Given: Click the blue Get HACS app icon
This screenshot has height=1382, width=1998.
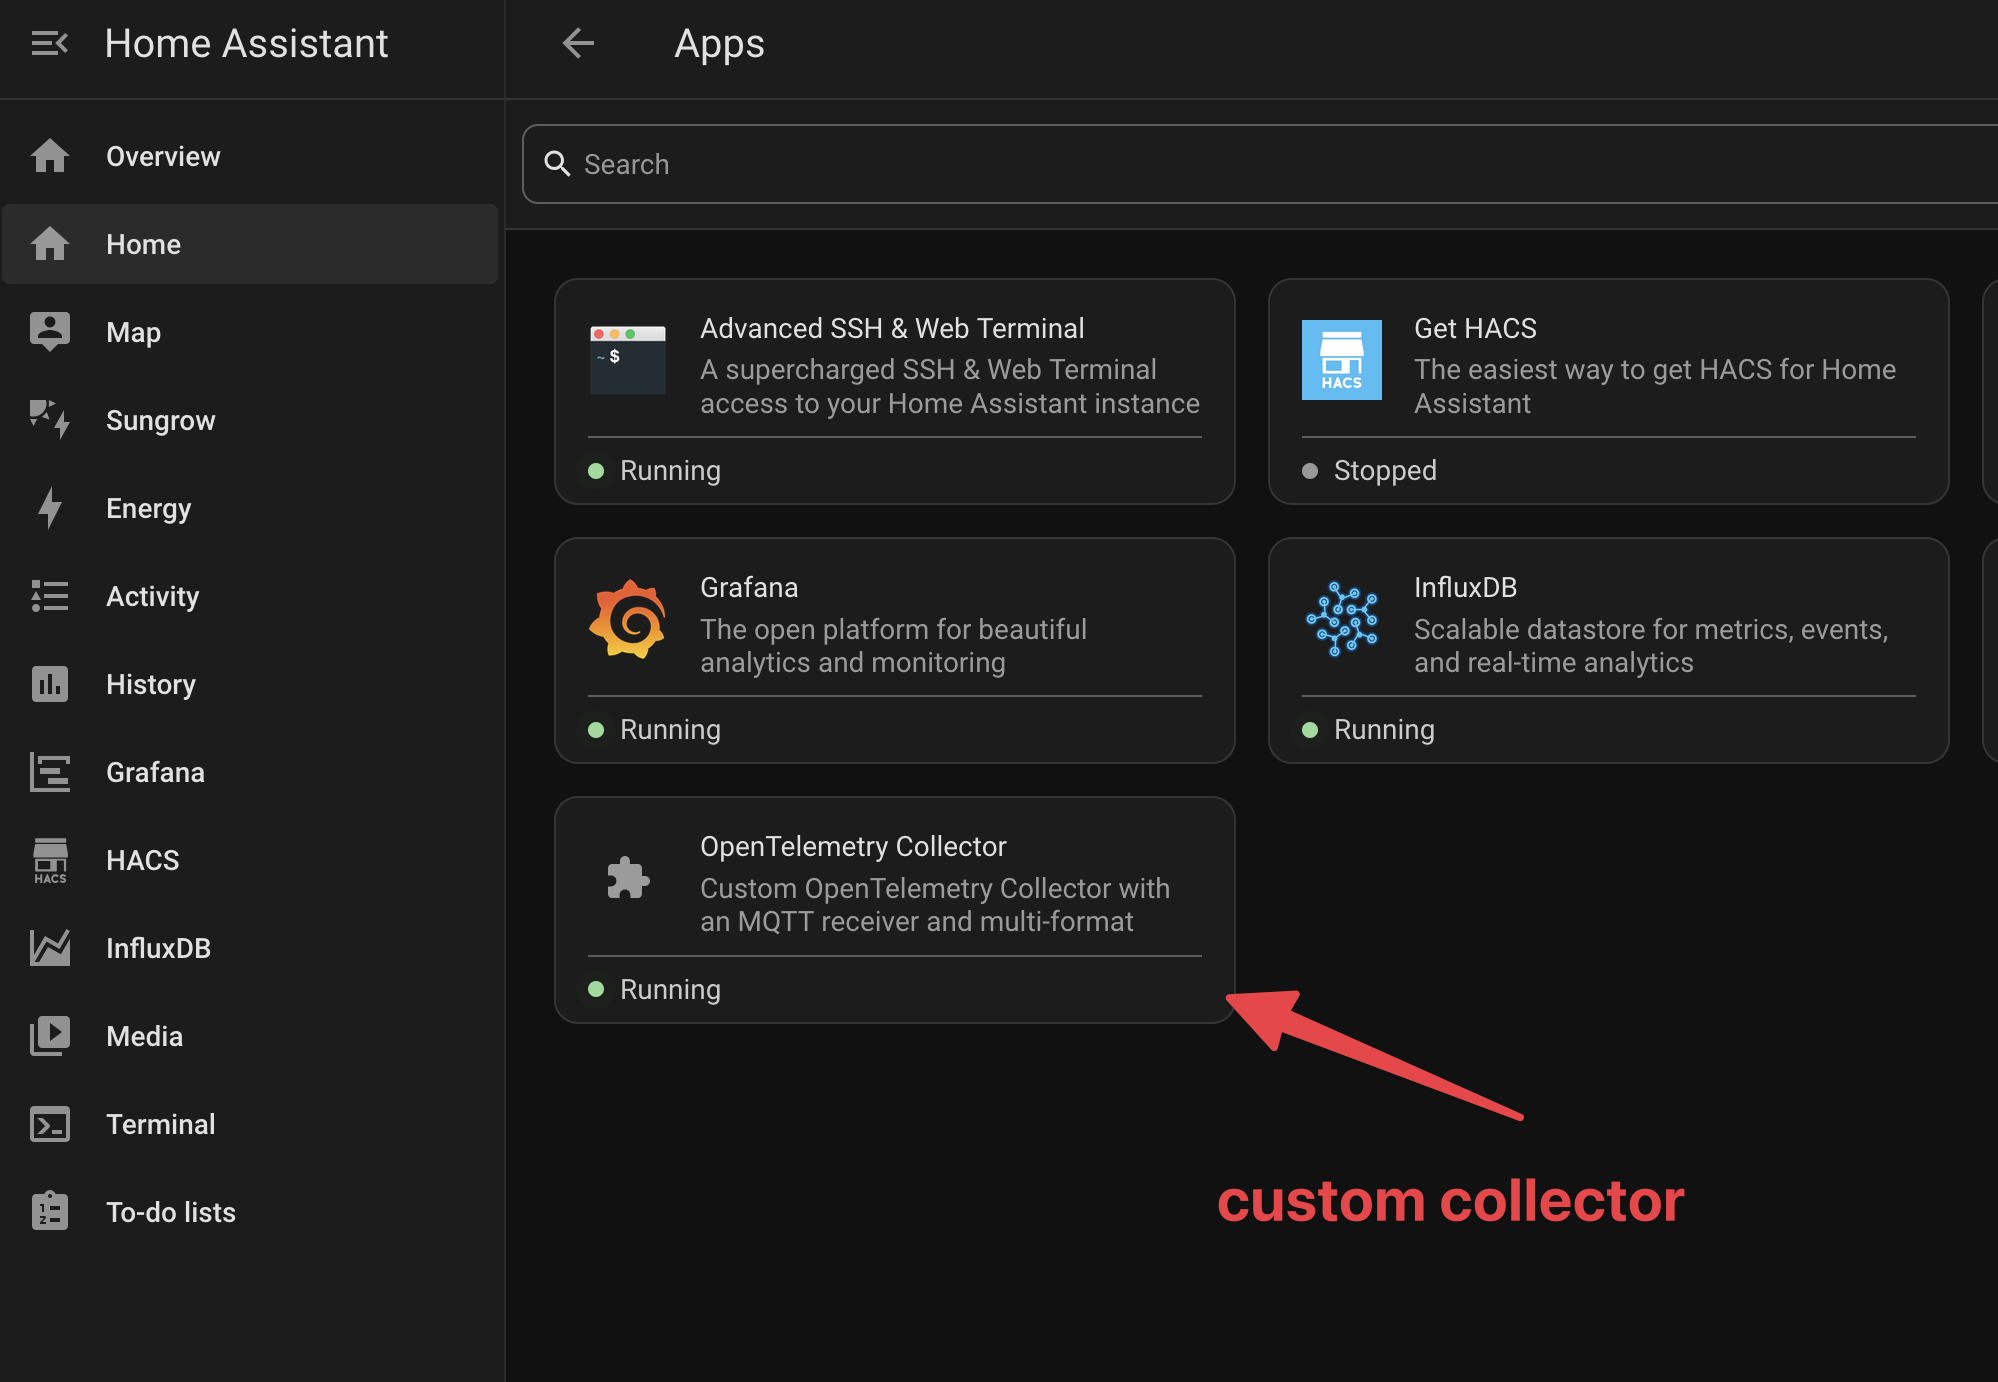Looking at the screenshot, I should click(x=1342, y=360).
